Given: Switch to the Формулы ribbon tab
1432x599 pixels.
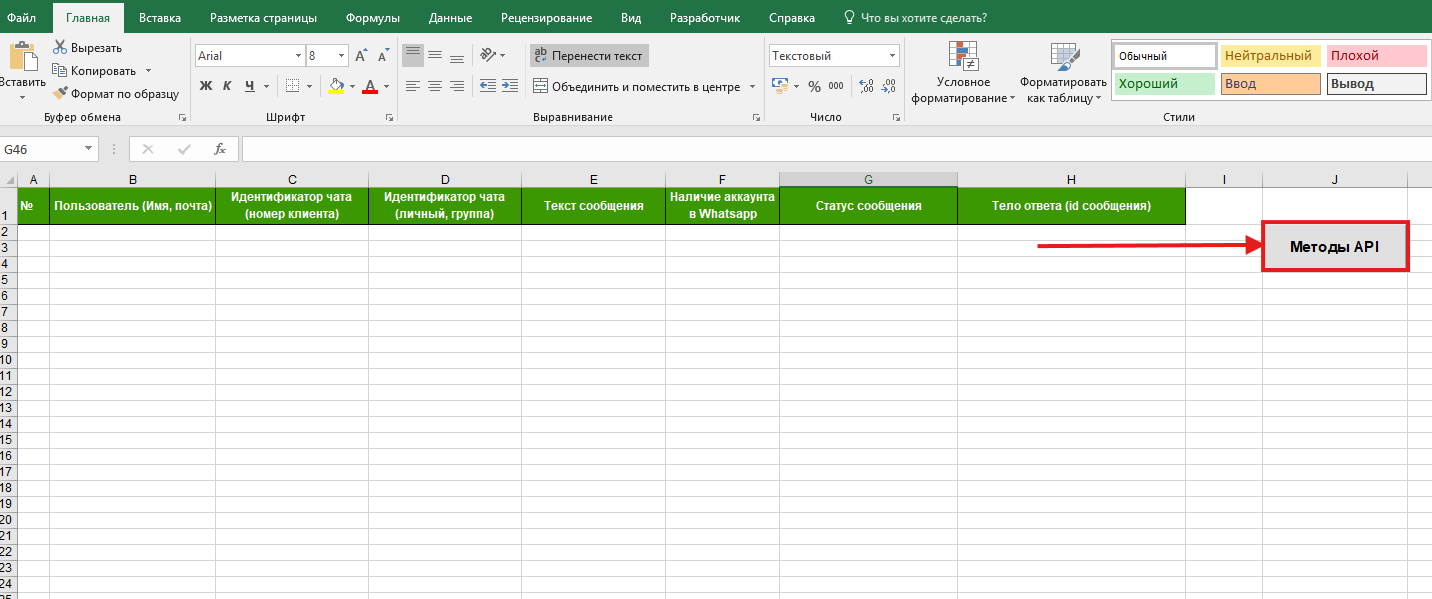Looking at the screenshot, I should pos(372,18).
